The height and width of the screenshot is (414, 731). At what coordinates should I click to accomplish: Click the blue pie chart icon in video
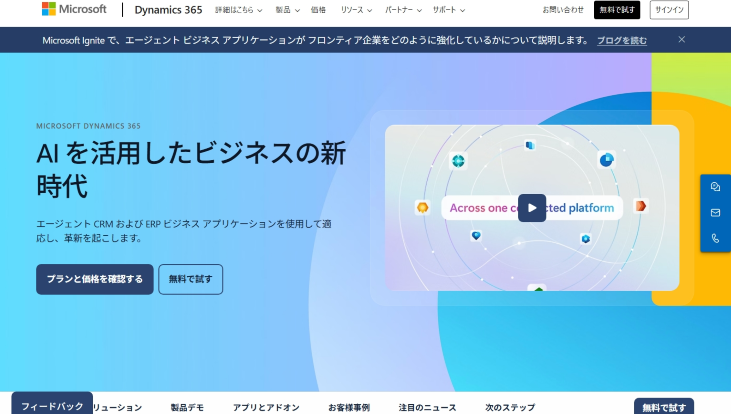606,160
